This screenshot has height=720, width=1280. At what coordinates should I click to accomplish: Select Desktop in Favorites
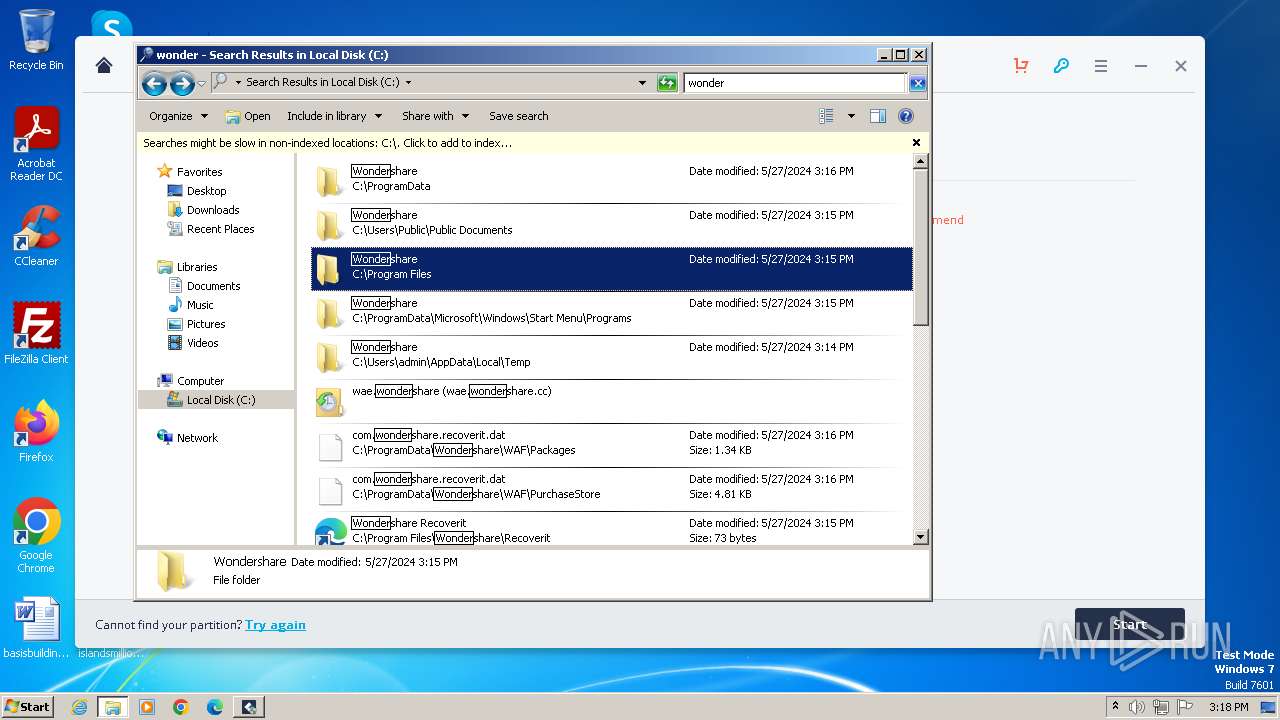206,191
